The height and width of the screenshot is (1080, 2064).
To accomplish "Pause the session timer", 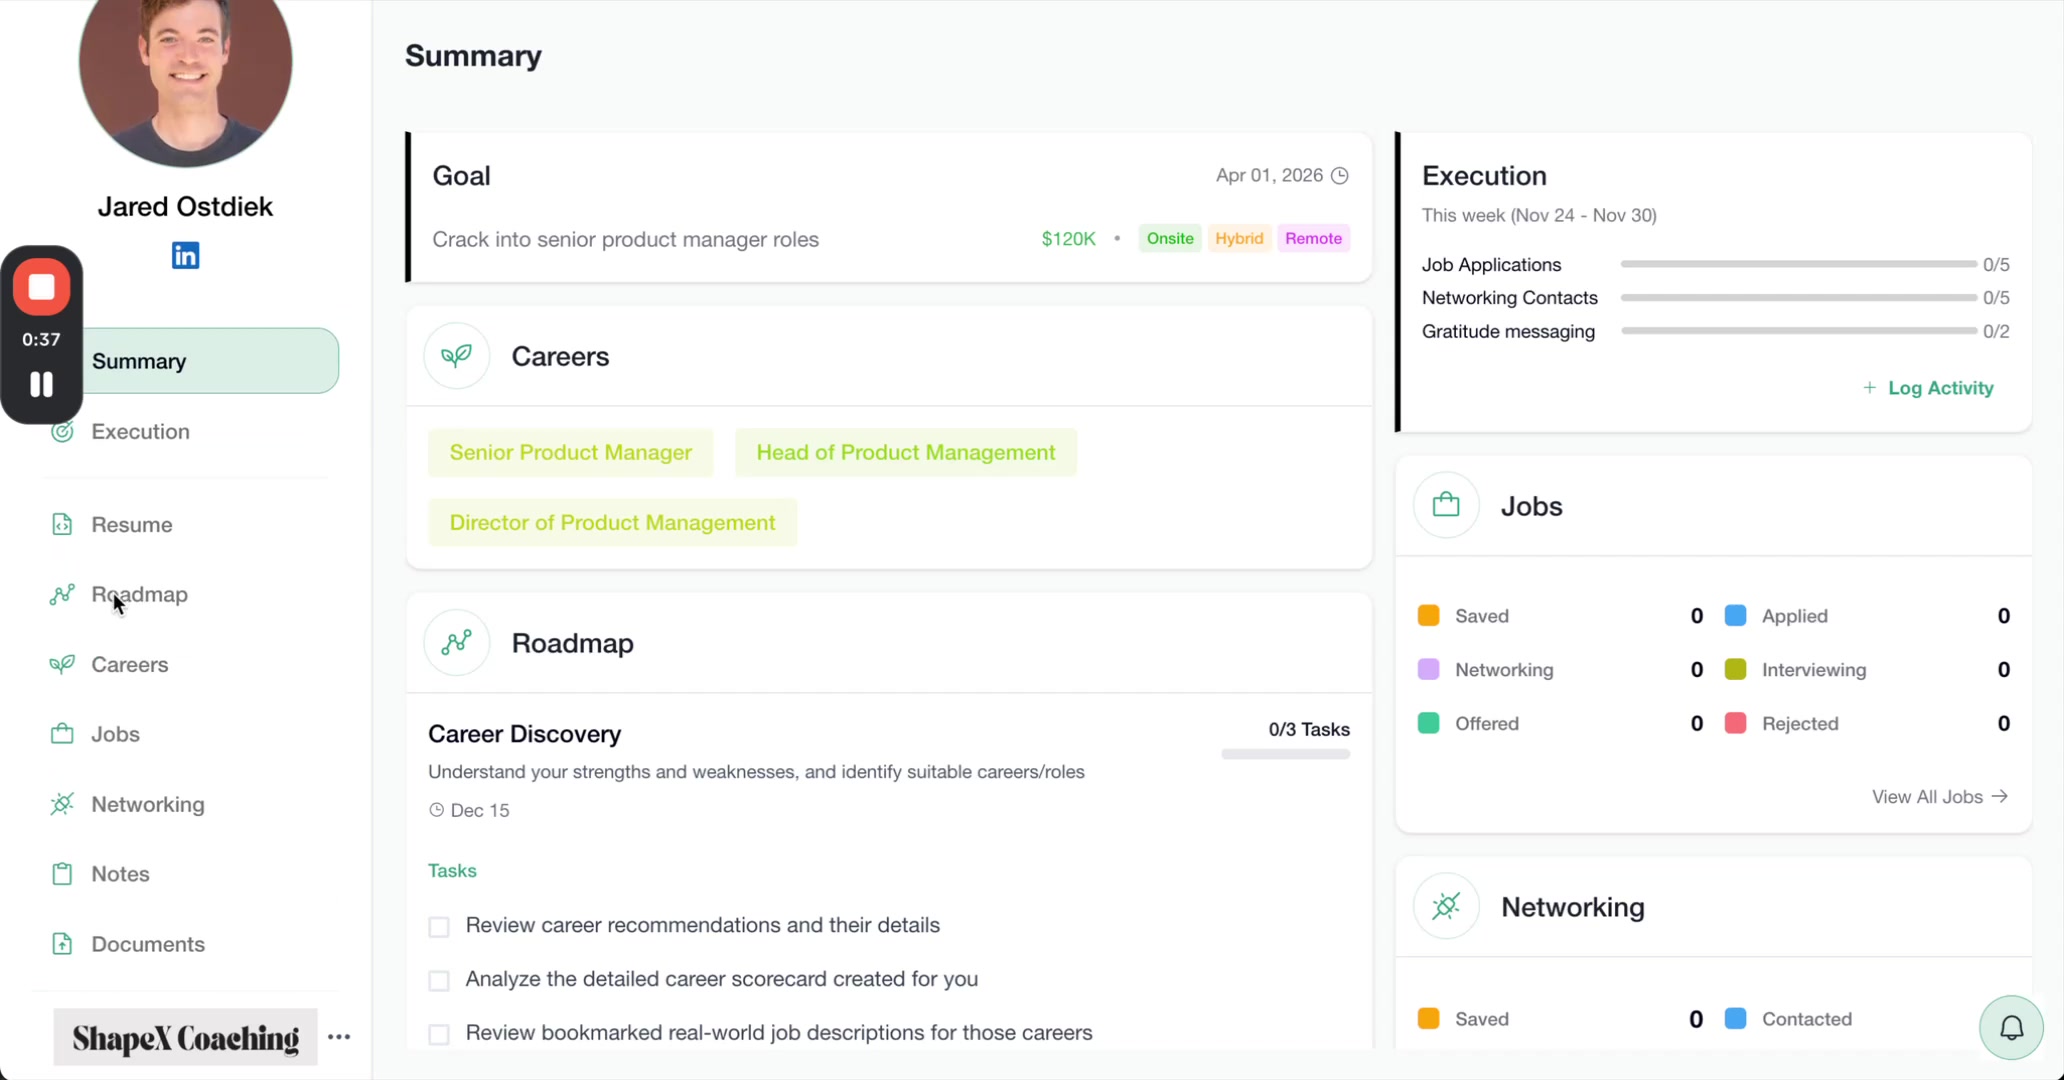I will point(42,384).
